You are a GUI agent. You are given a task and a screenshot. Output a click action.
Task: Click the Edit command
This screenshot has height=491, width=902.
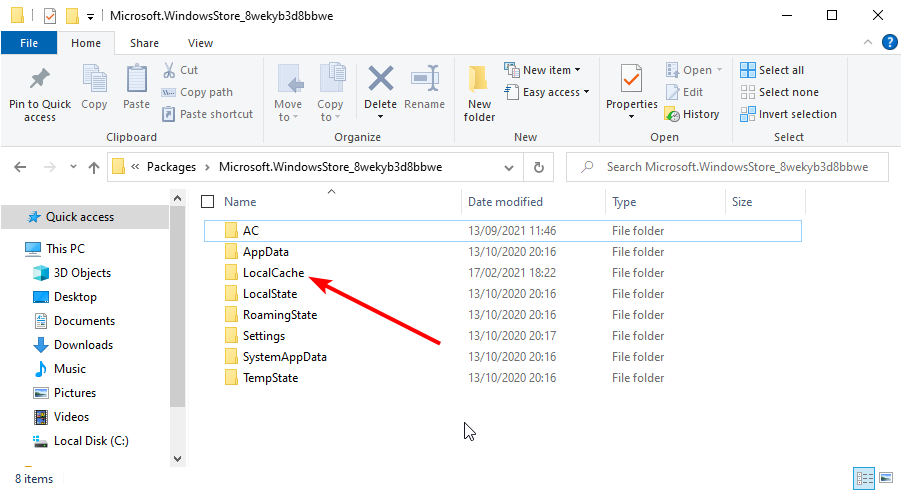[685, 92]
